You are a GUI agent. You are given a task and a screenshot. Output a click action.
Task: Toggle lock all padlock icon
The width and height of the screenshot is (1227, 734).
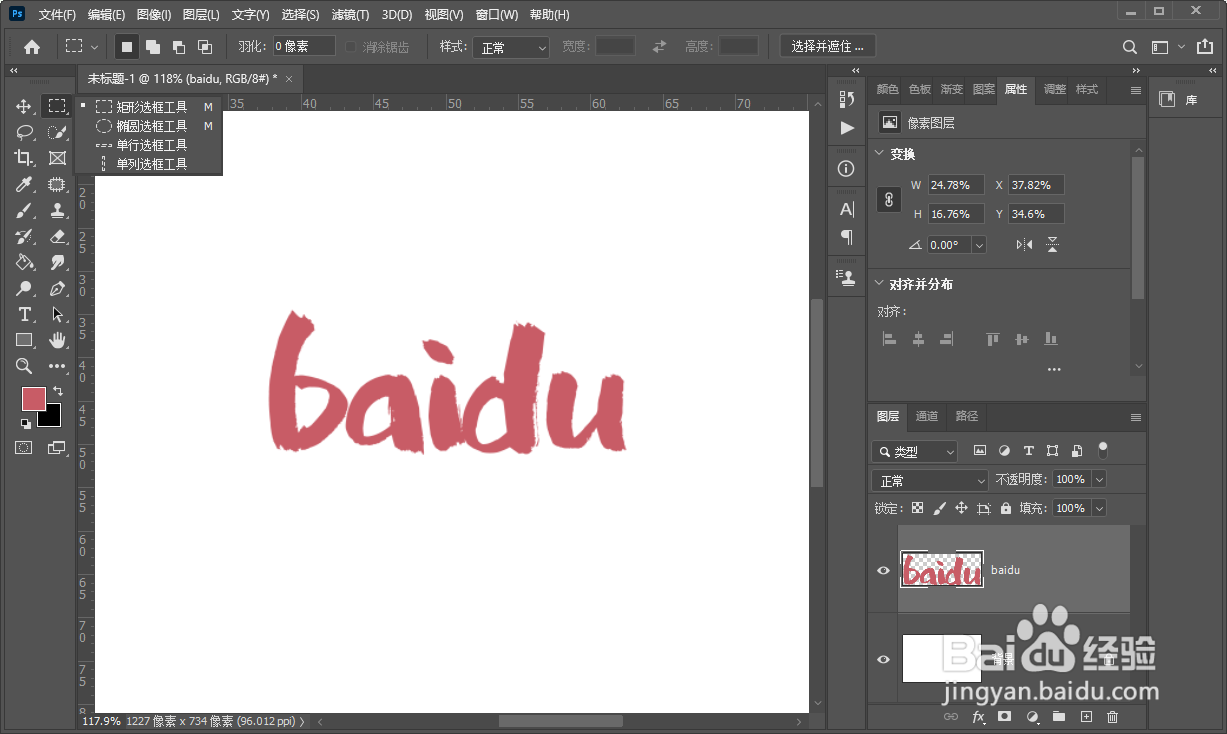click(x=1005, y=508)
